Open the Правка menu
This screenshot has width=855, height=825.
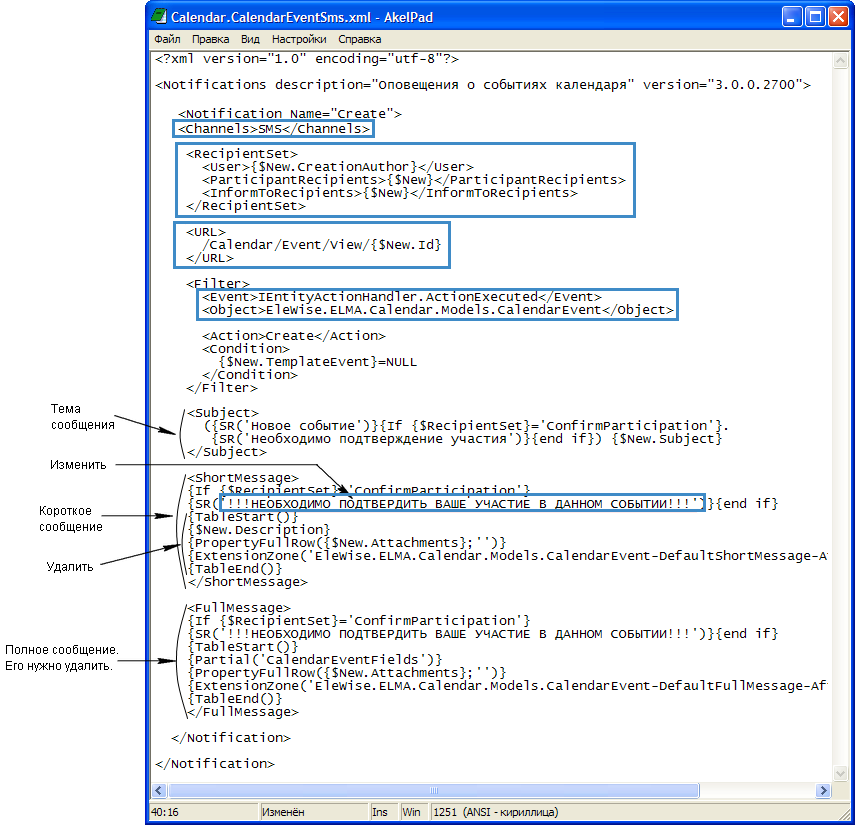click(210, 40)
